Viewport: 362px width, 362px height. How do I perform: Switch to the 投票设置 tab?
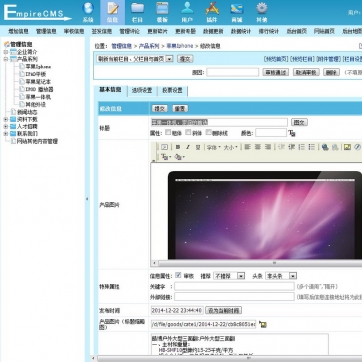tap(172, 90)
